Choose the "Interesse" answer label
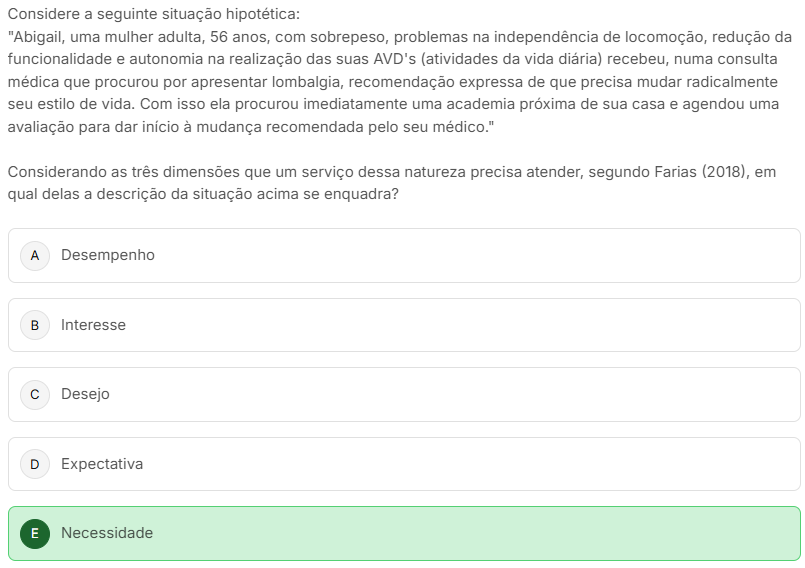The height and width of the screenshot is (568, 805). click(x=93, y=325)
